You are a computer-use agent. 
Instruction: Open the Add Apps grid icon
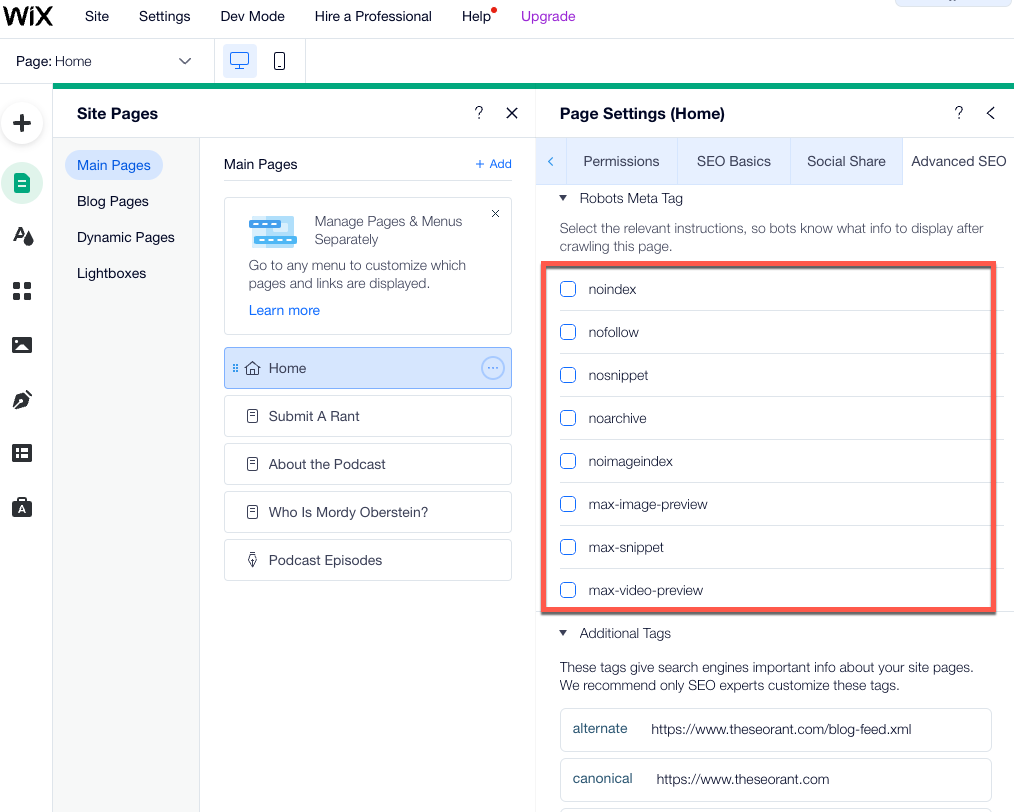(22, 291)
